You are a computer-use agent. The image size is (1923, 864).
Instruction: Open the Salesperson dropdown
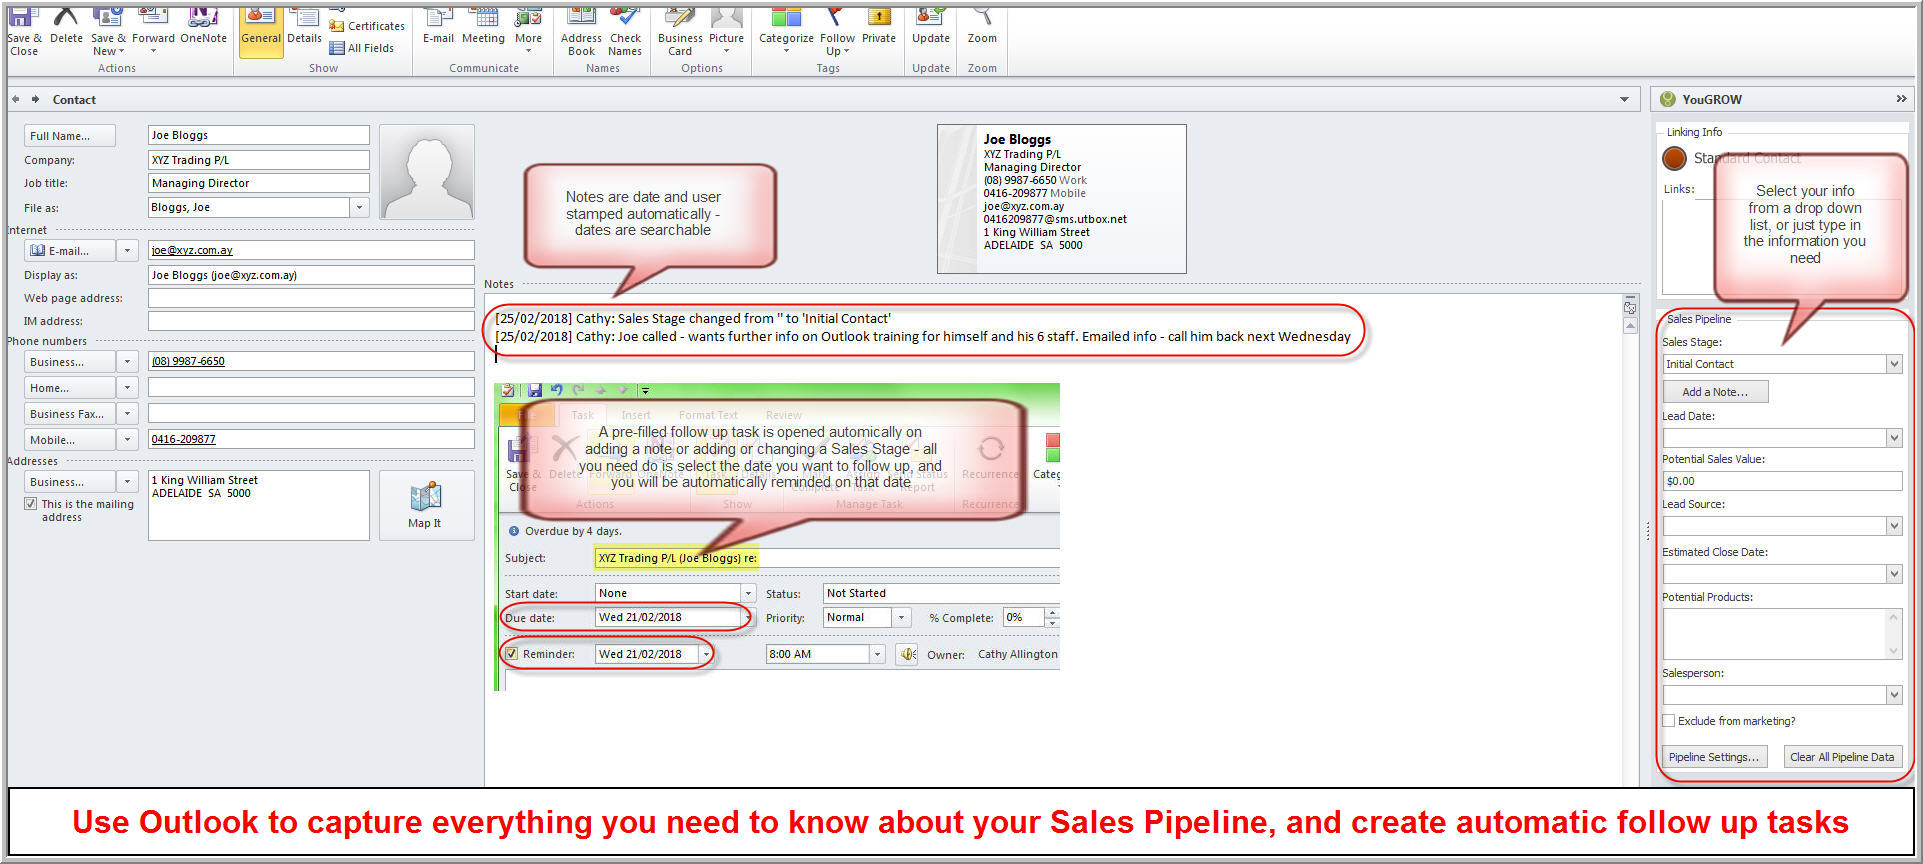[1893, 695]
